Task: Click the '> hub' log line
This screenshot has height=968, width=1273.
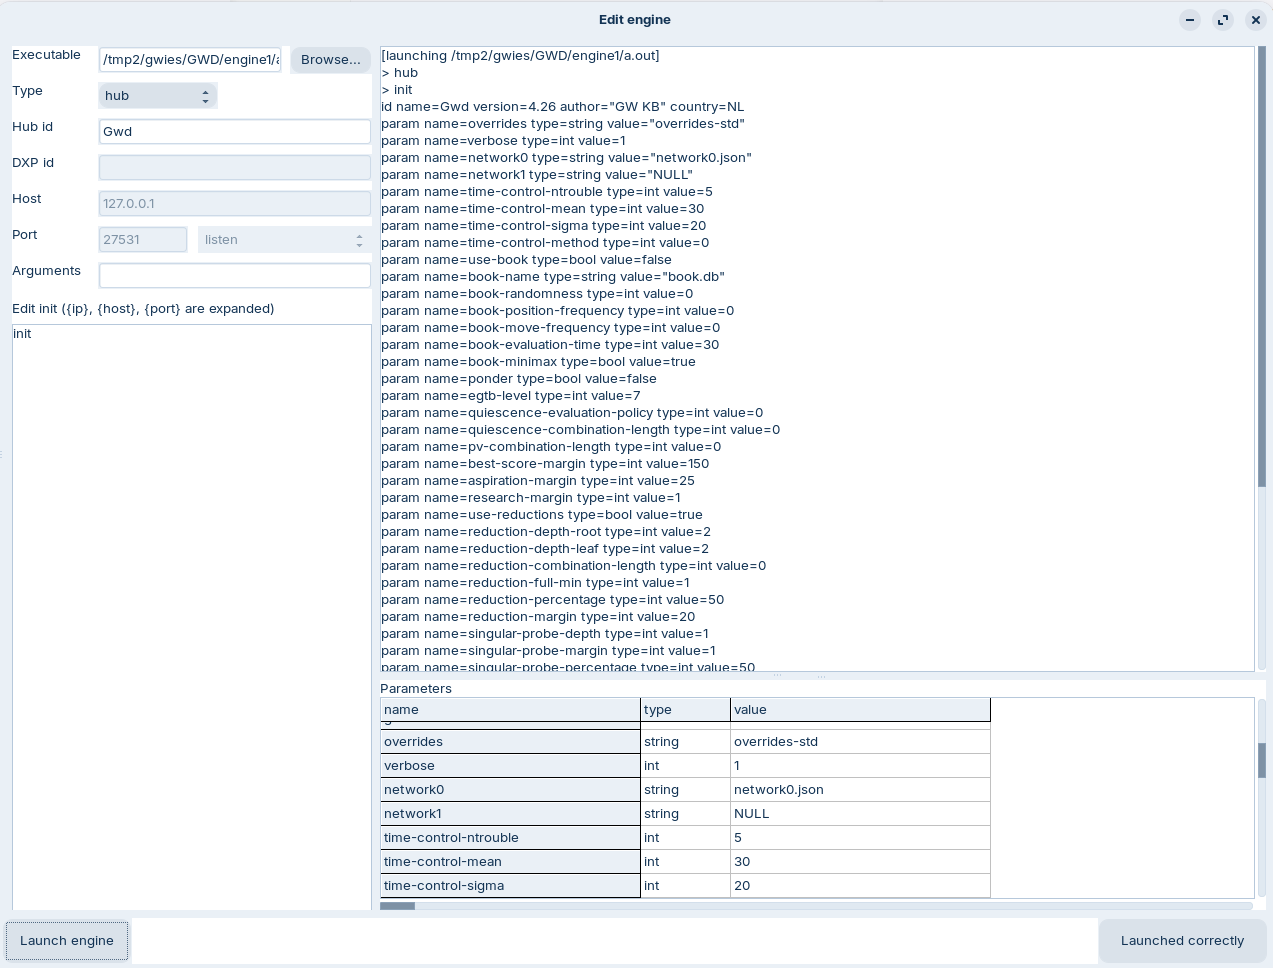Action: [x=400, y=73]
